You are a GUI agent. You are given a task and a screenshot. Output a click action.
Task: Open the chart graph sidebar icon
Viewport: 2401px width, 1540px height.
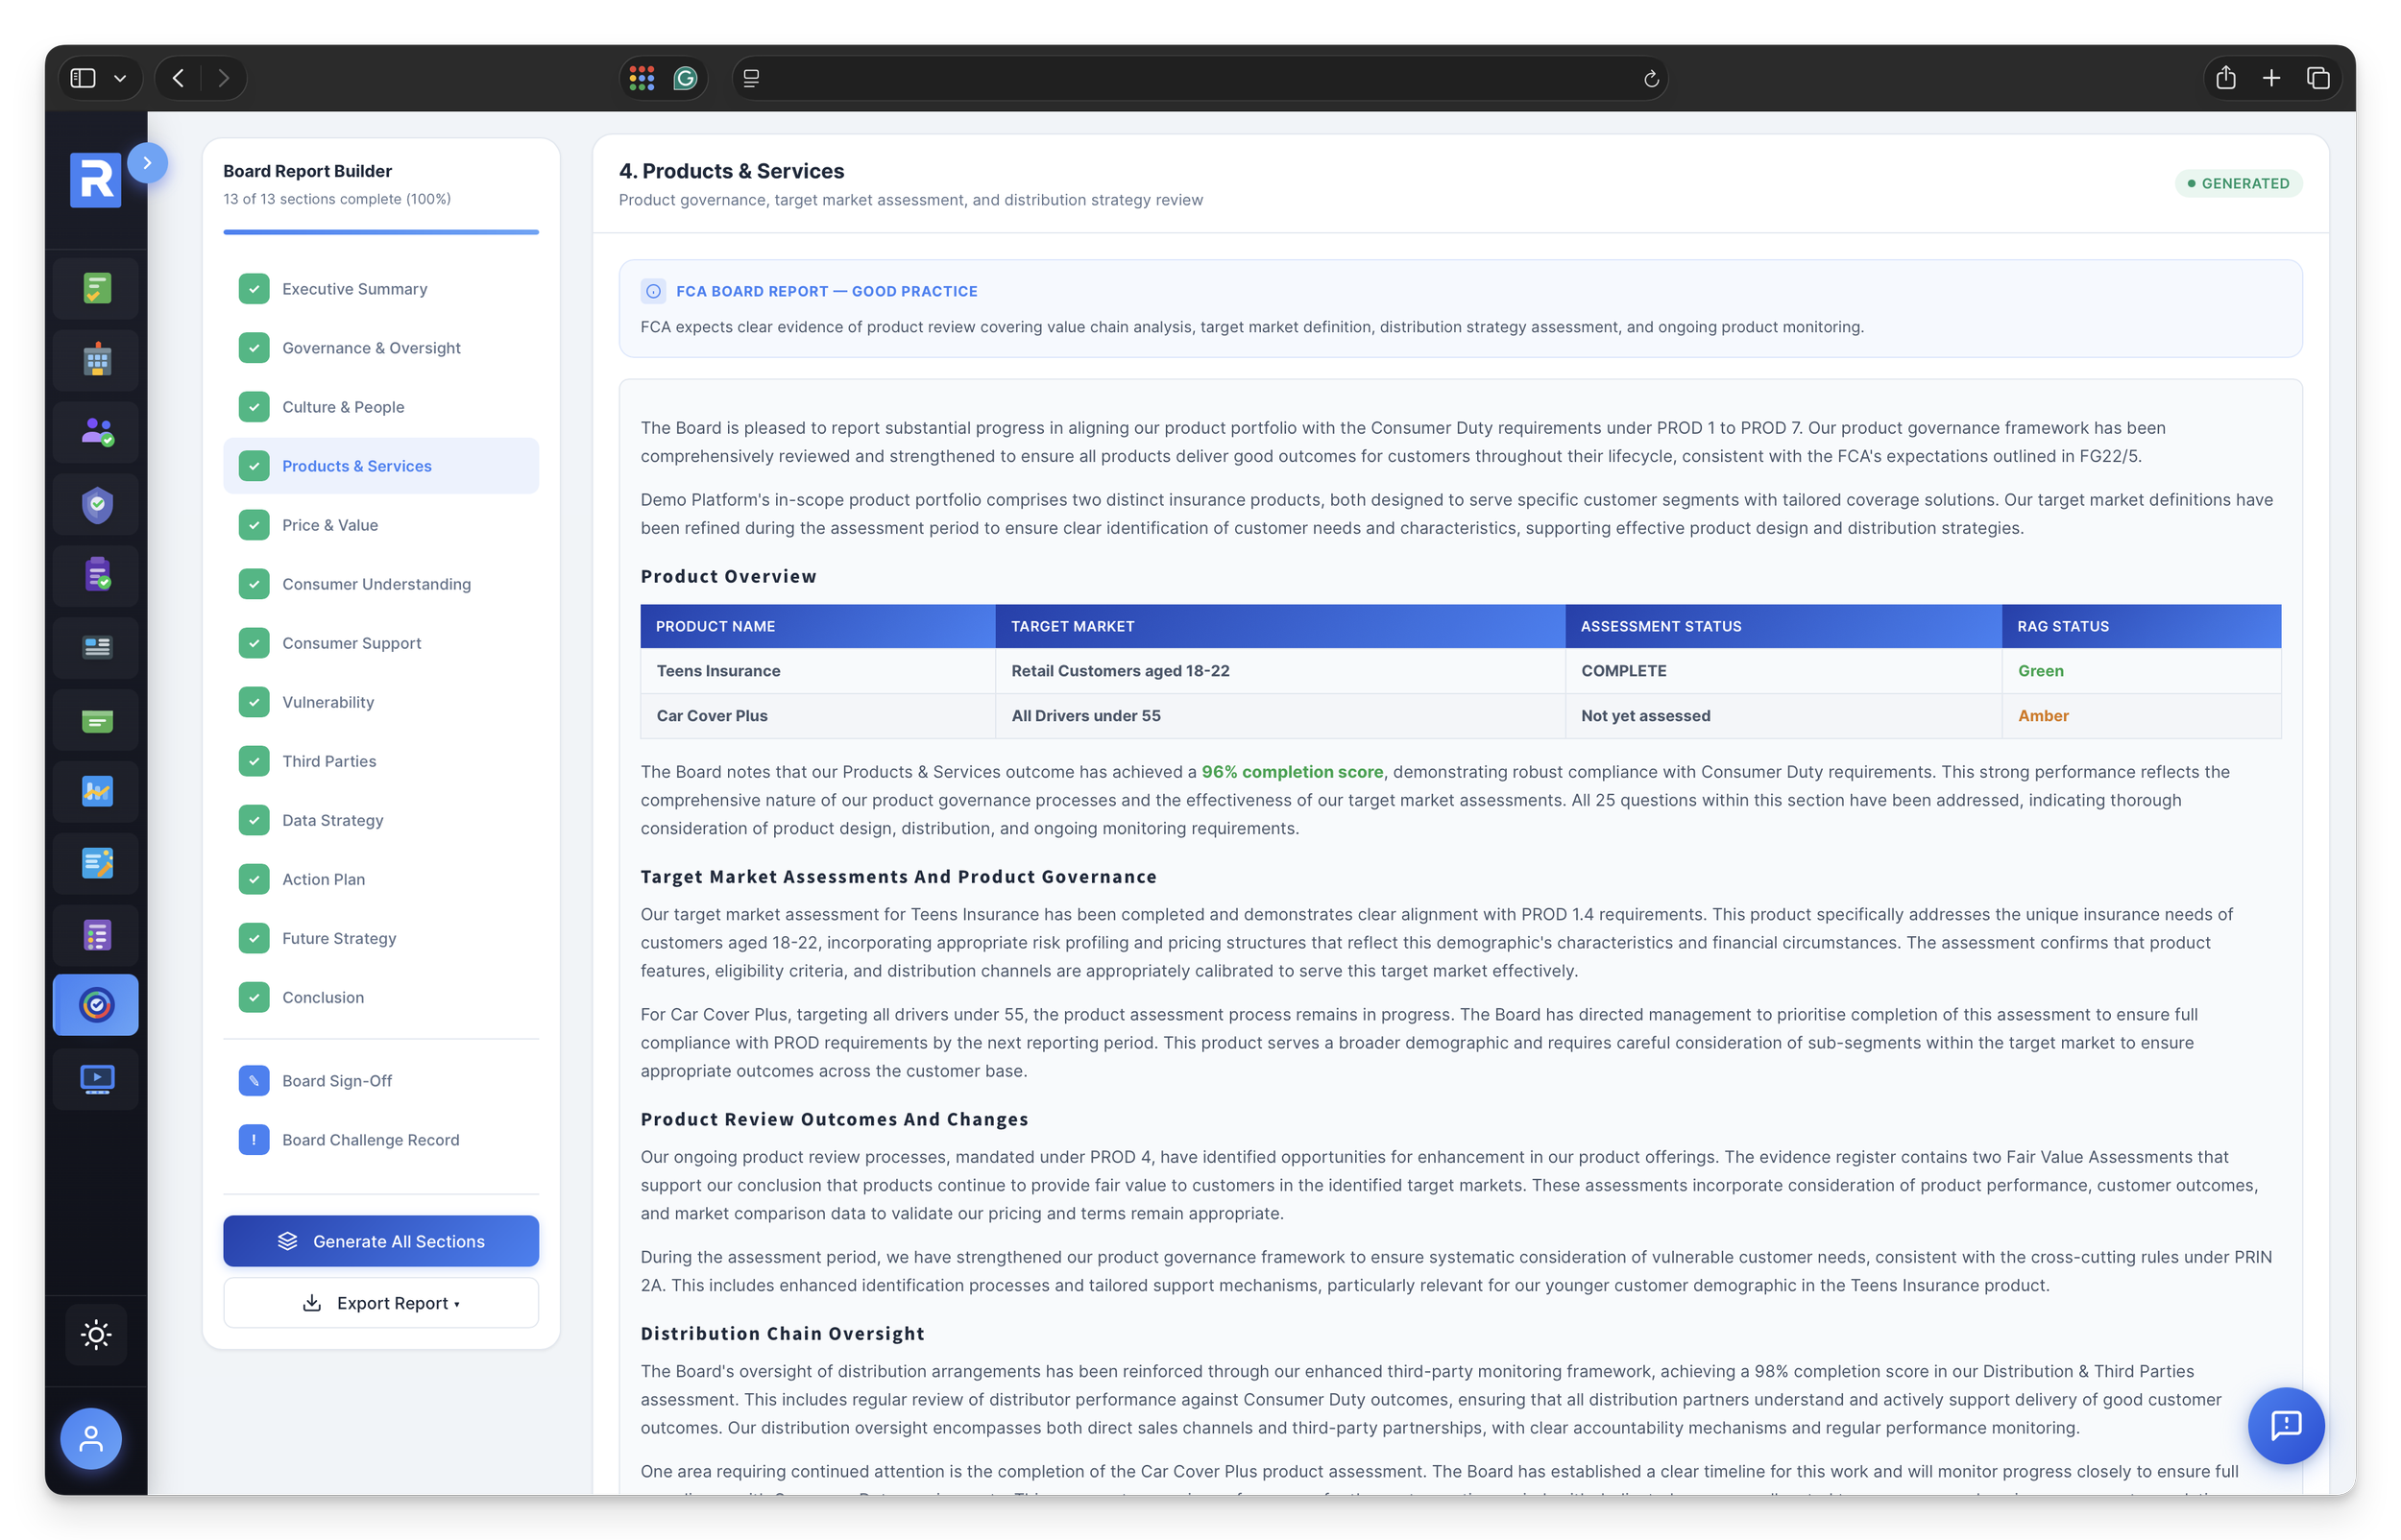click(97, 791)
